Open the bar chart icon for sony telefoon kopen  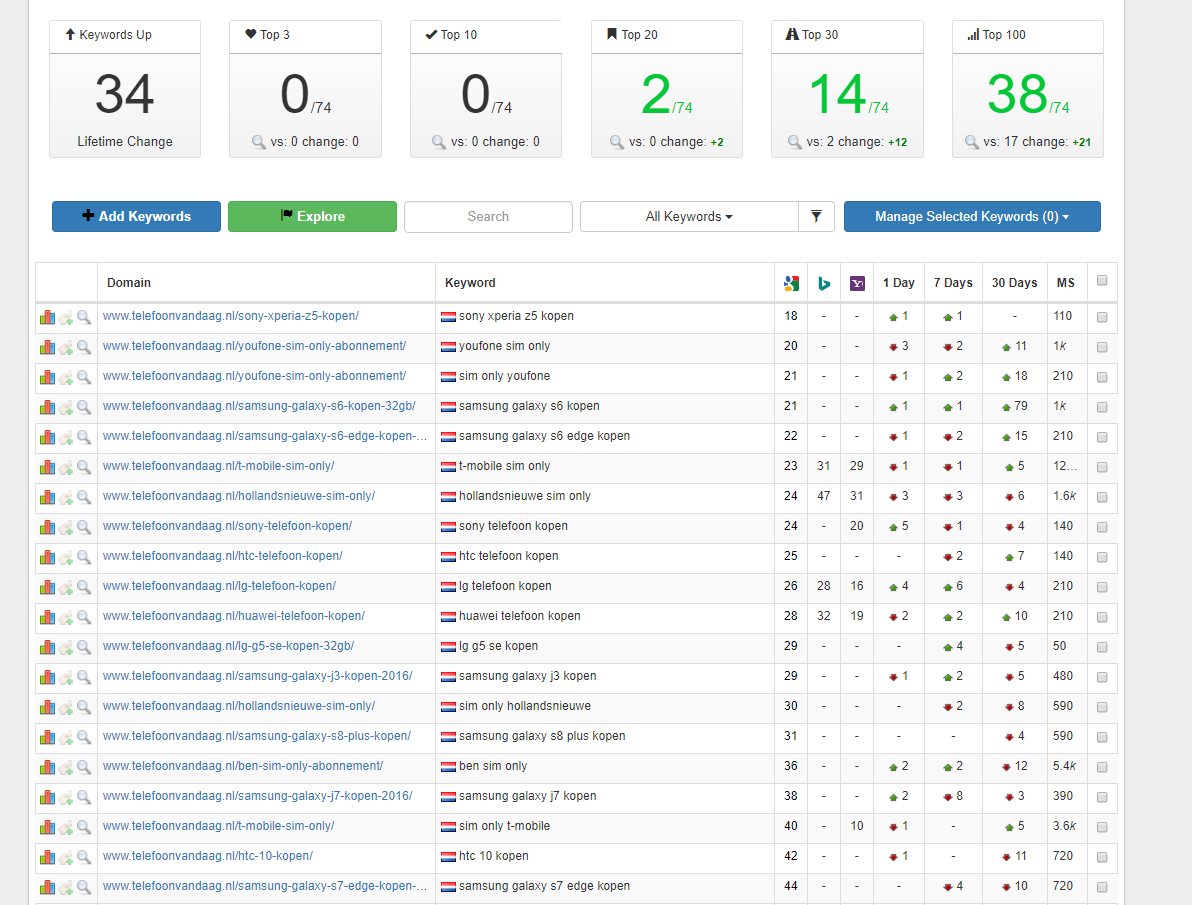pyautogui.click(x=47, y=527)
